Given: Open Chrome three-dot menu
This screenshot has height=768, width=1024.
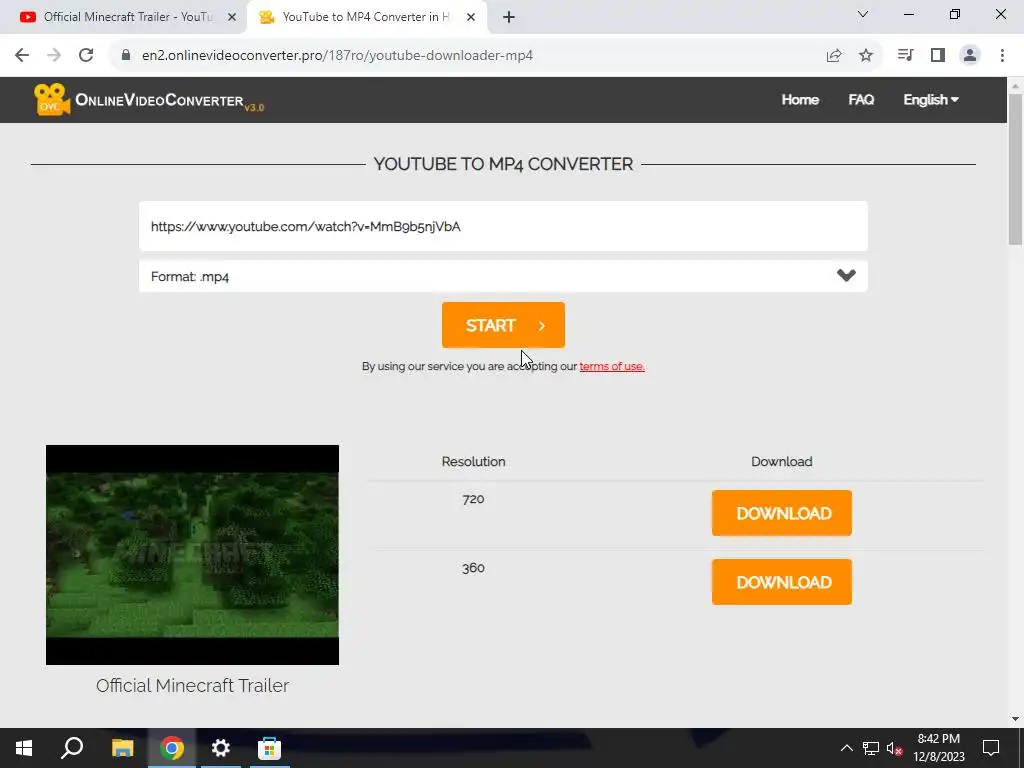Looking at the screenshot, I should click(x=1002, y=56).
